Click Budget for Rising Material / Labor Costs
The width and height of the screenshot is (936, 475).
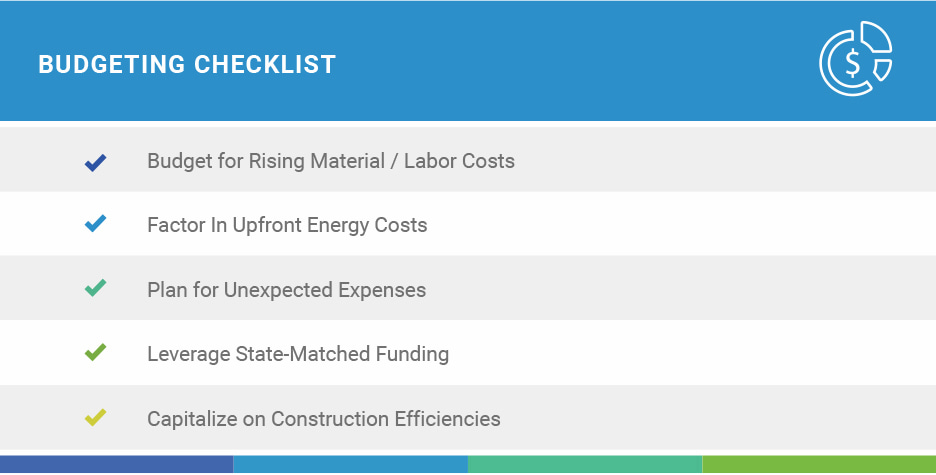pyautogui.click(x=331, y=161)
